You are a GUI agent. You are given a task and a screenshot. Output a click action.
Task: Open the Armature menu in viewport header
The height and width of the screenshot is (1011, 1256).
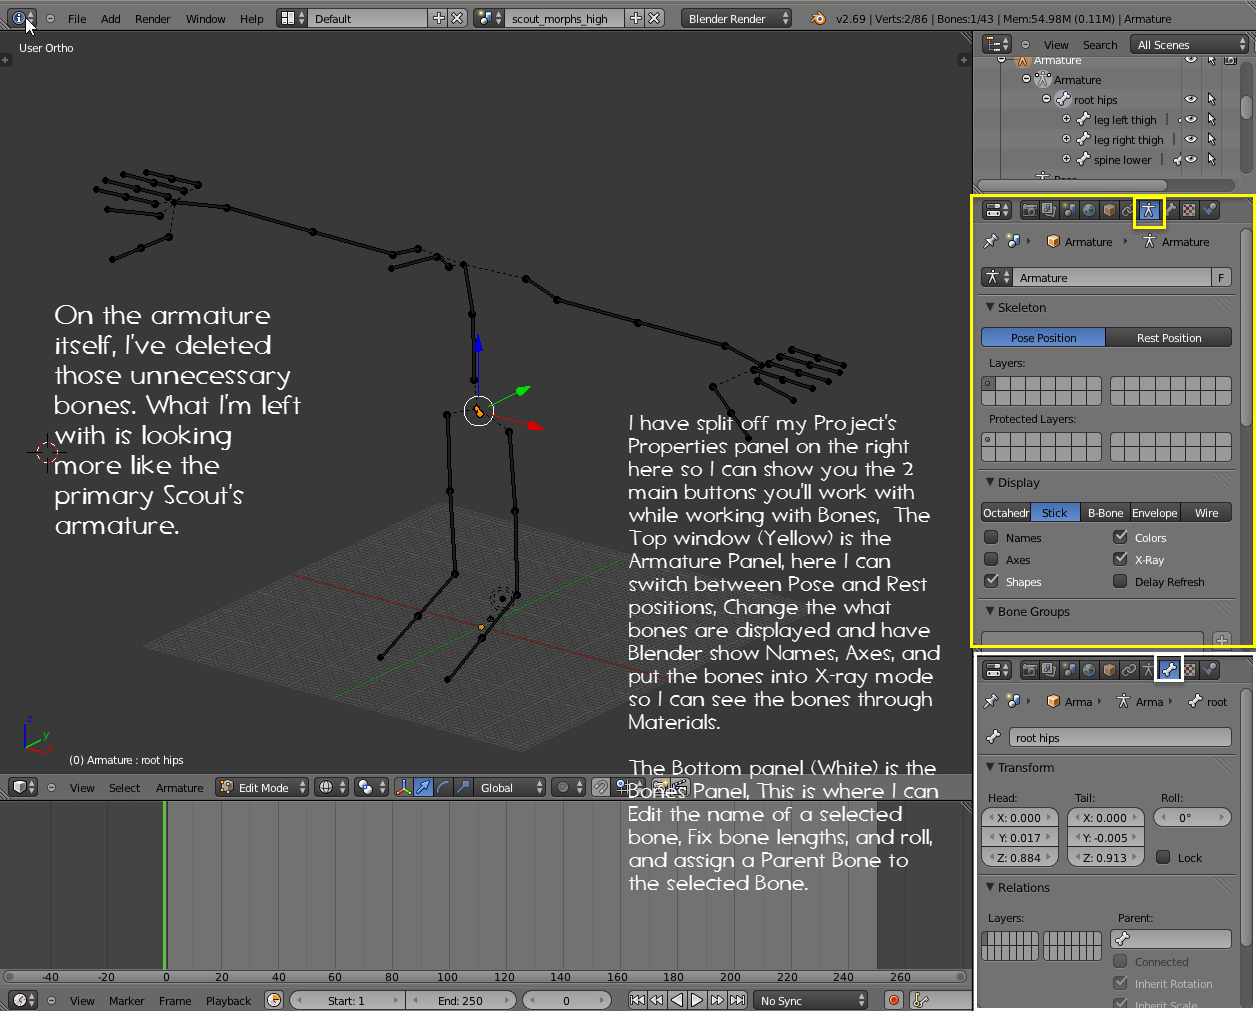pos(179,788)
